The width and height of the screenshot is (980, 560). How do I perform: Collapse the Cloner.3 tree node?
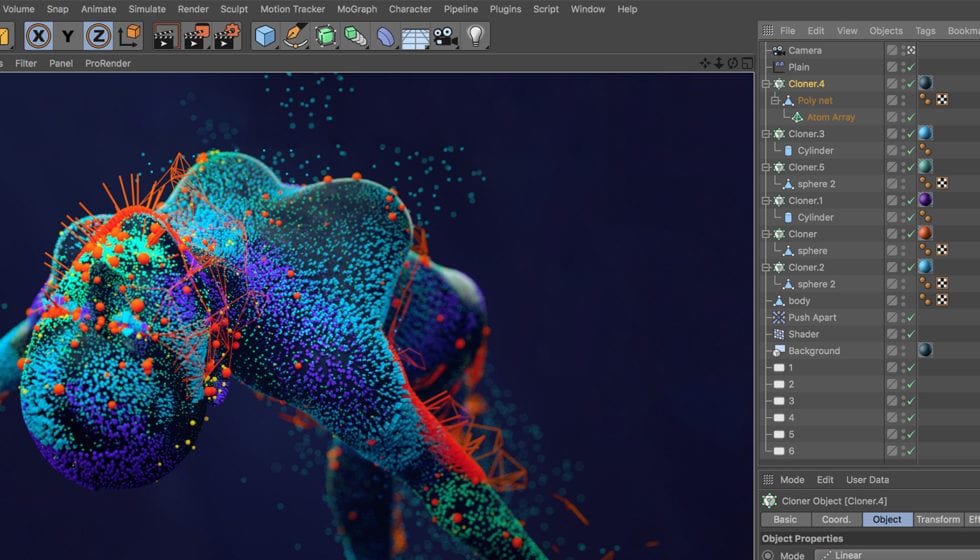tap(766, 134)
